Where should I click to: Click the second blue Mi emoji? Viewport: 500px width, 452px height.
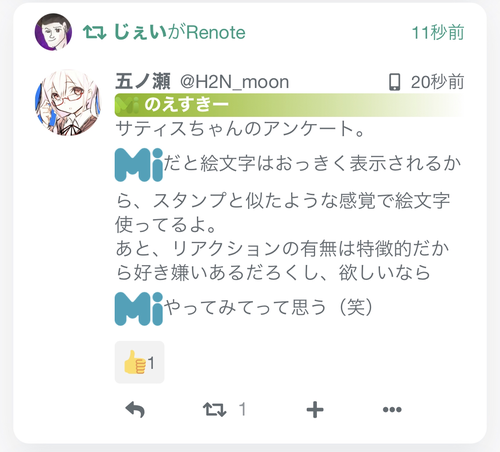point(139,309)
